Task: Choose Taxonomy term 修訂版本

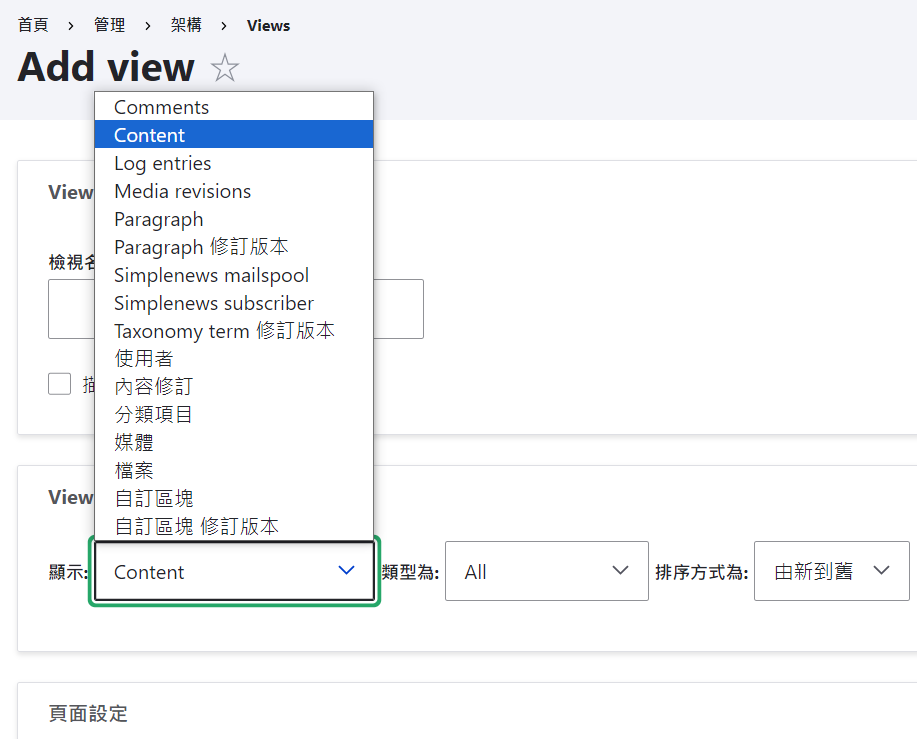Action: (x=224, y=331)
